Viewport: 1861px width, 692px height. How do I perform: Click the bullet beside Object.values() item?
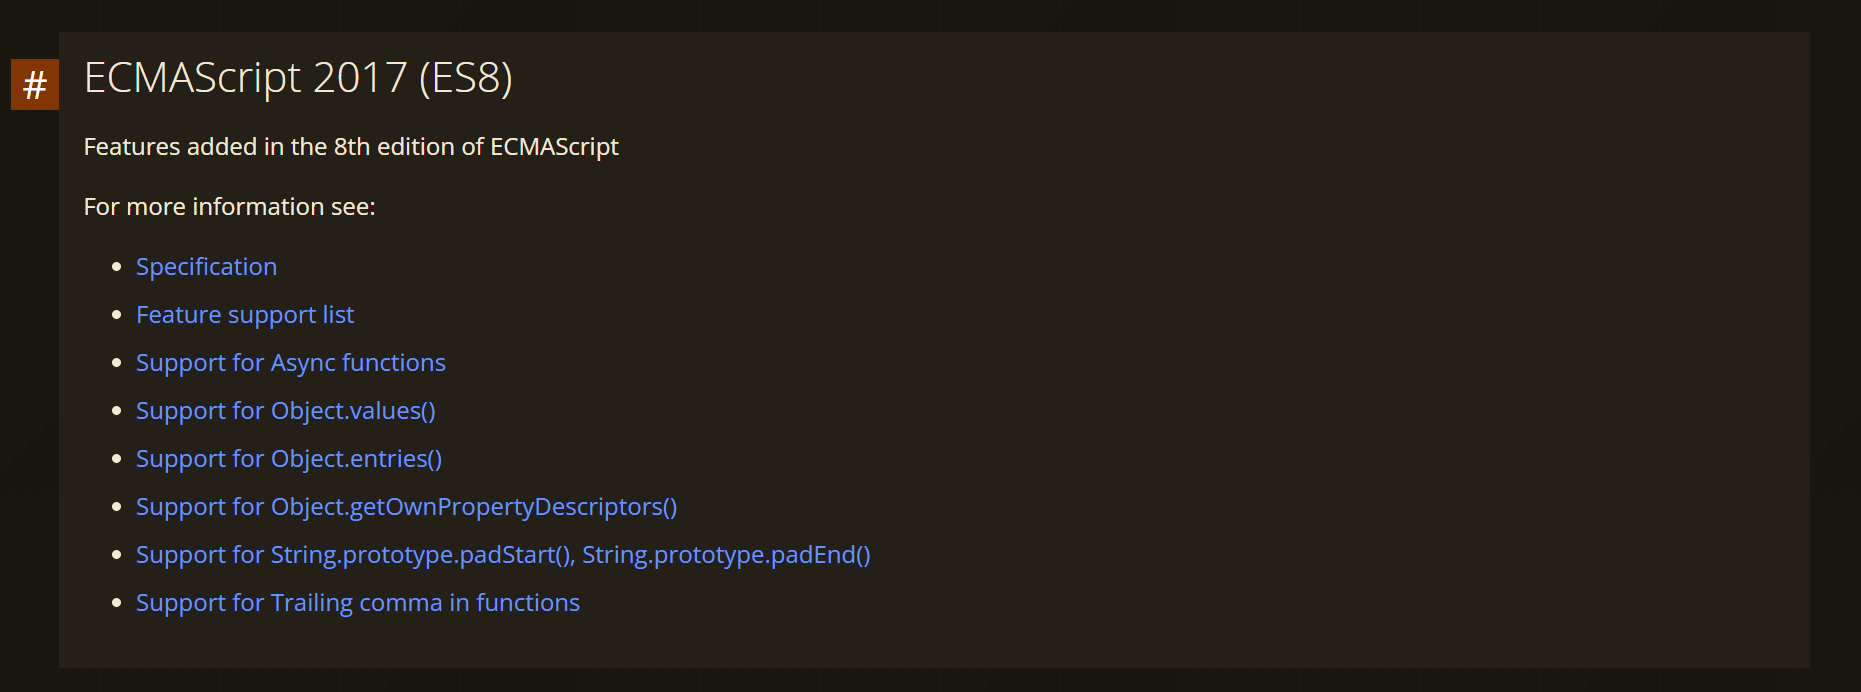pos(117,411)
